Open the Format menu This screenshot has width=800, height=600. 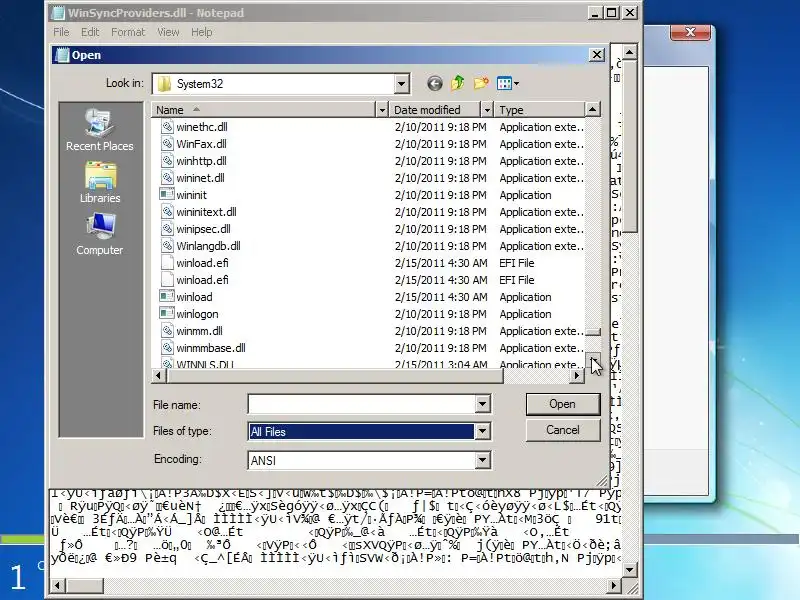[x=128, y=32]
